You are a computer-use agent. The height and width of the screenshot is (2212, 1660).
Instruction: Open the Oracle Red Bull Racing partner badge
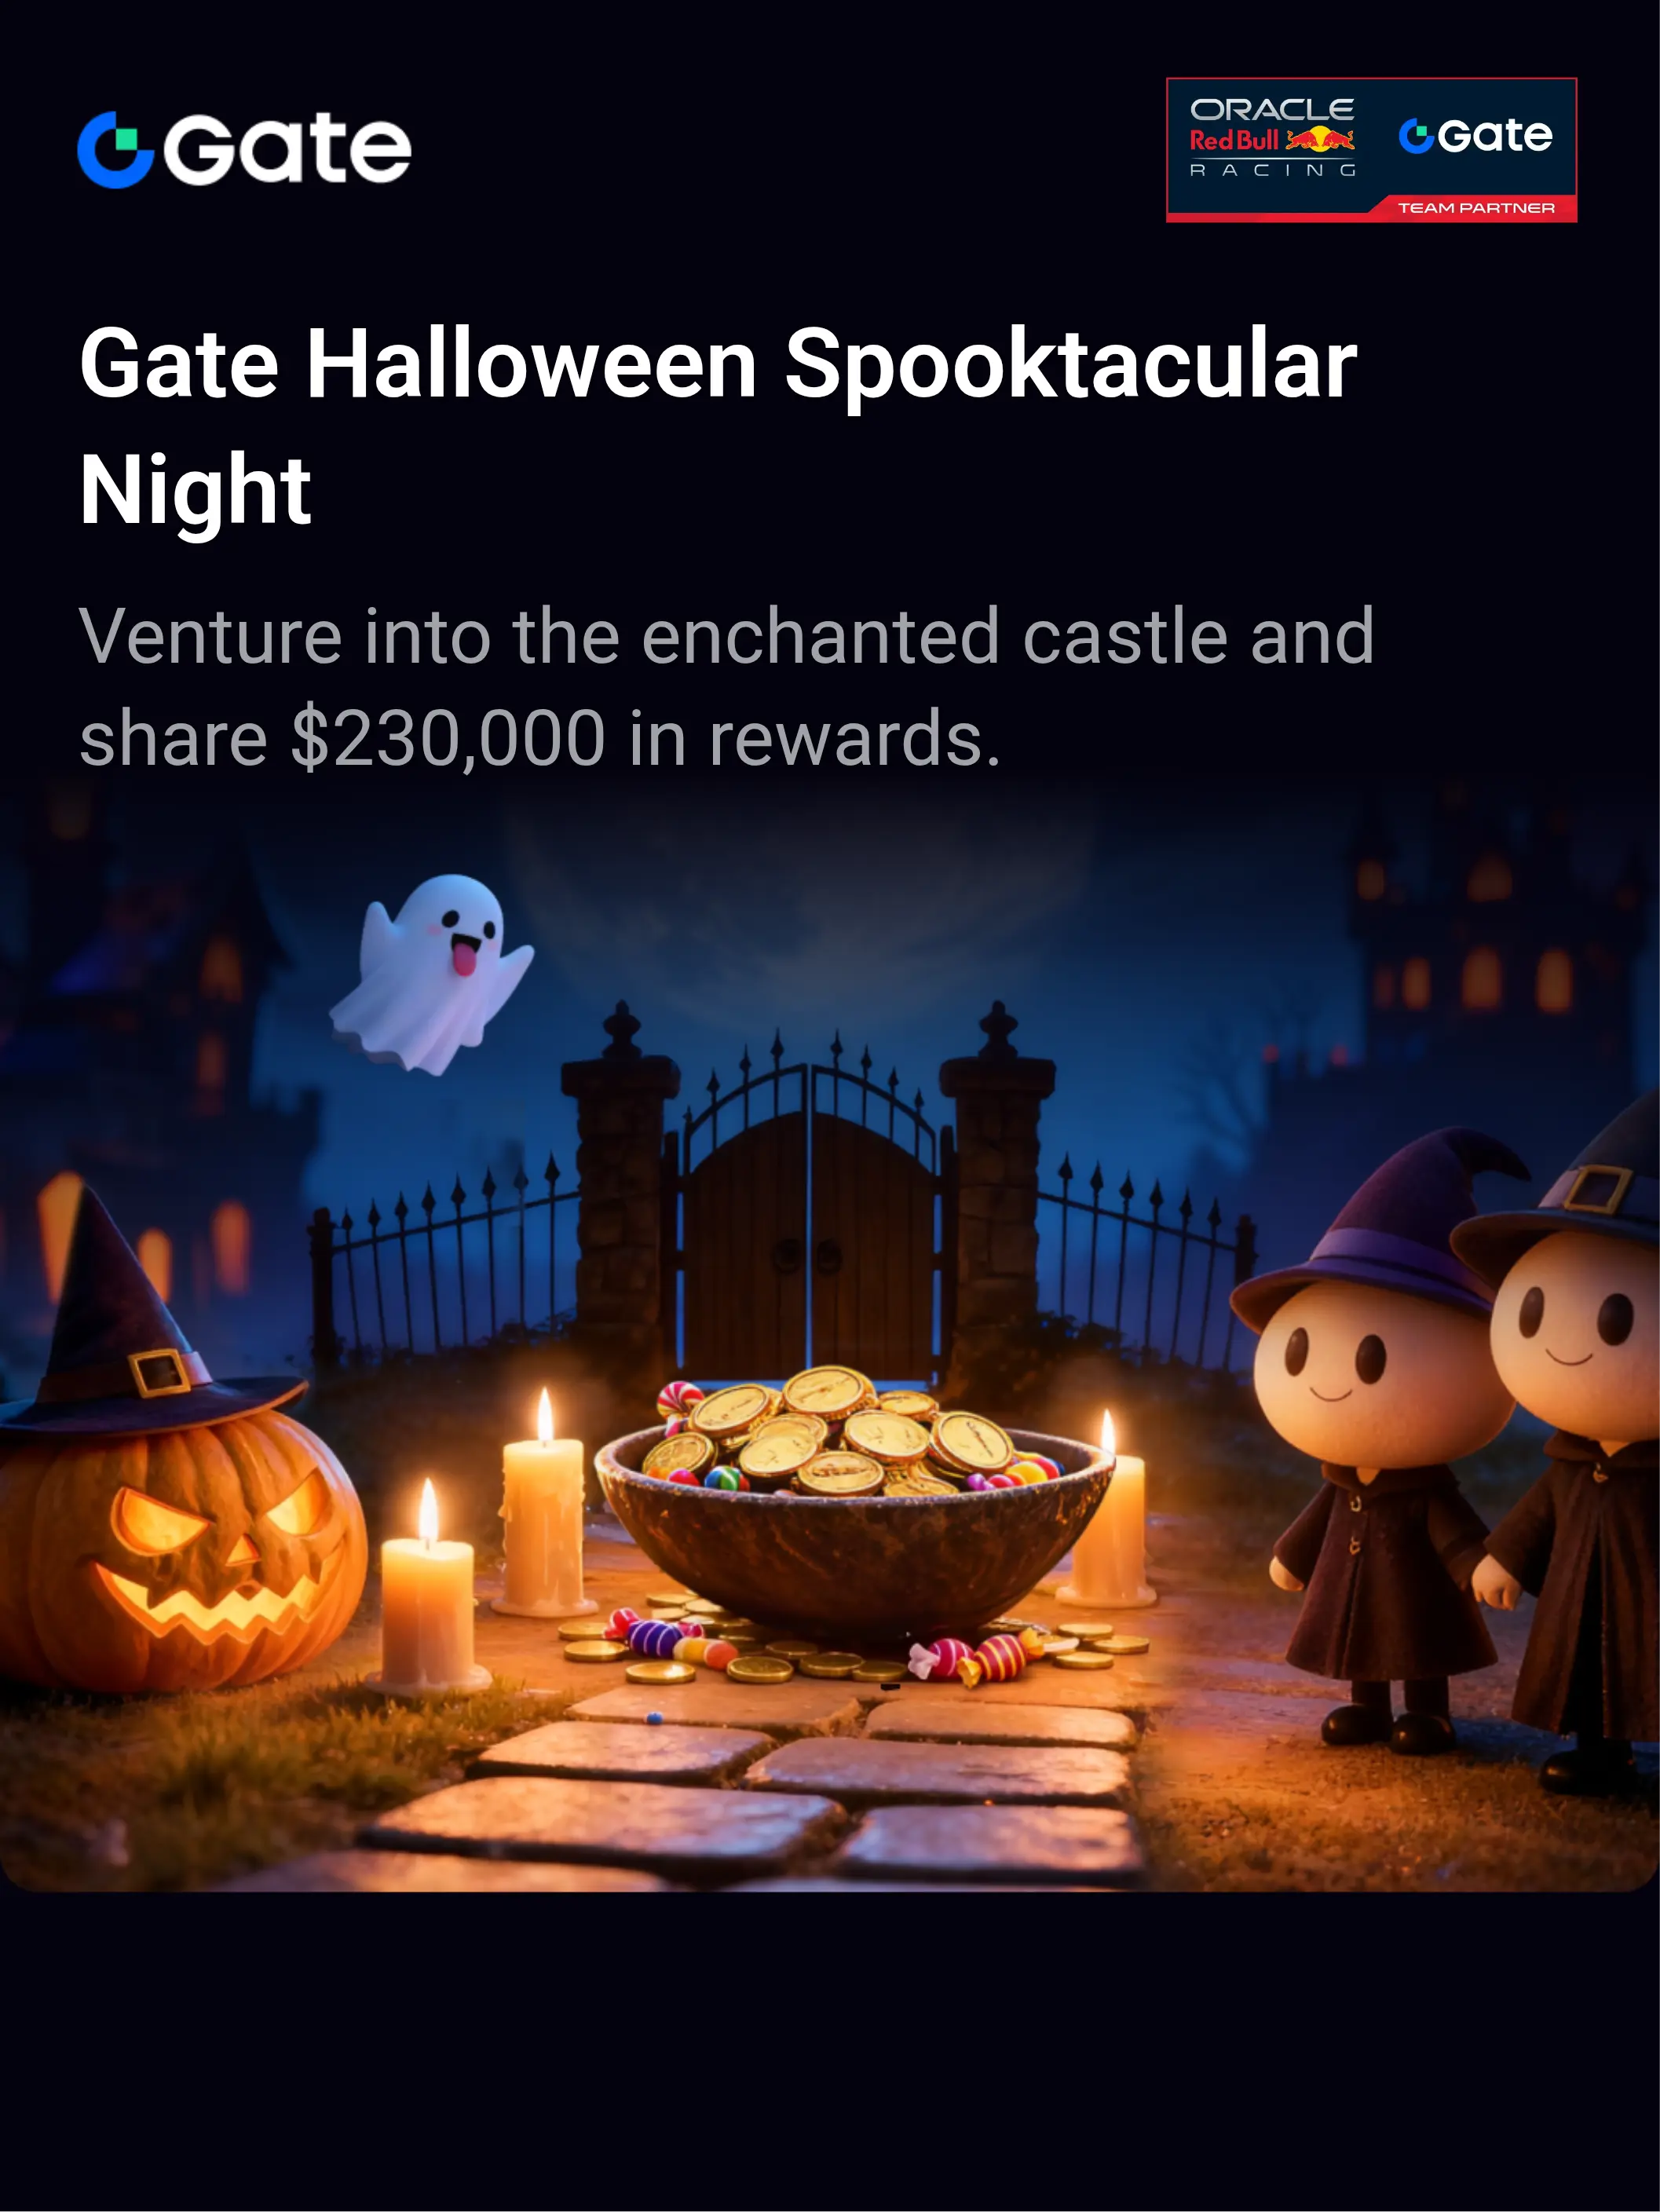coord(1371,150)
